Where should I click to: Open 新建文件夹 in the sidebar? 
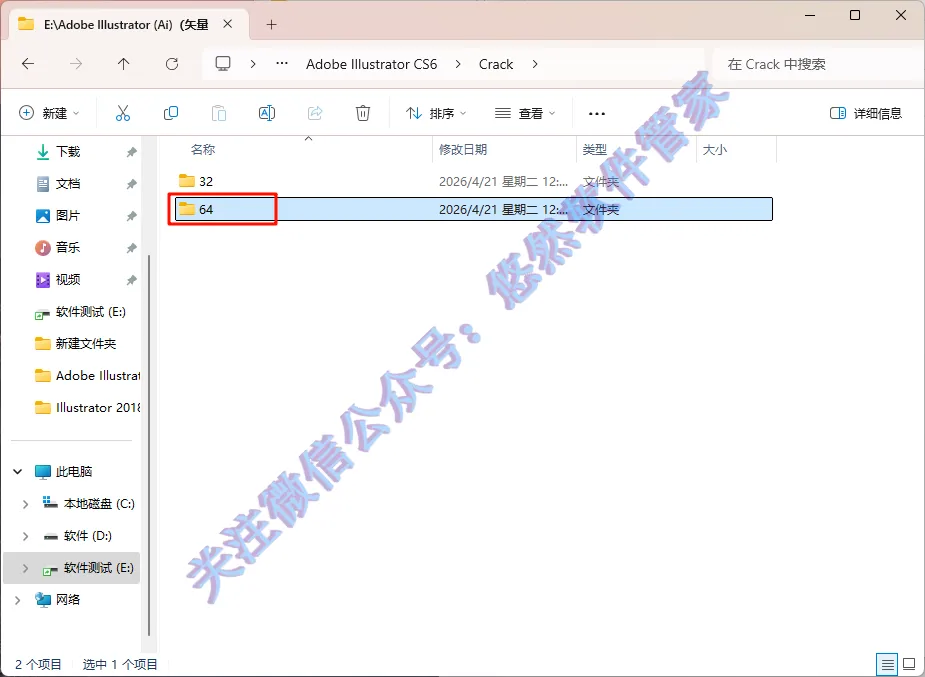76,343
